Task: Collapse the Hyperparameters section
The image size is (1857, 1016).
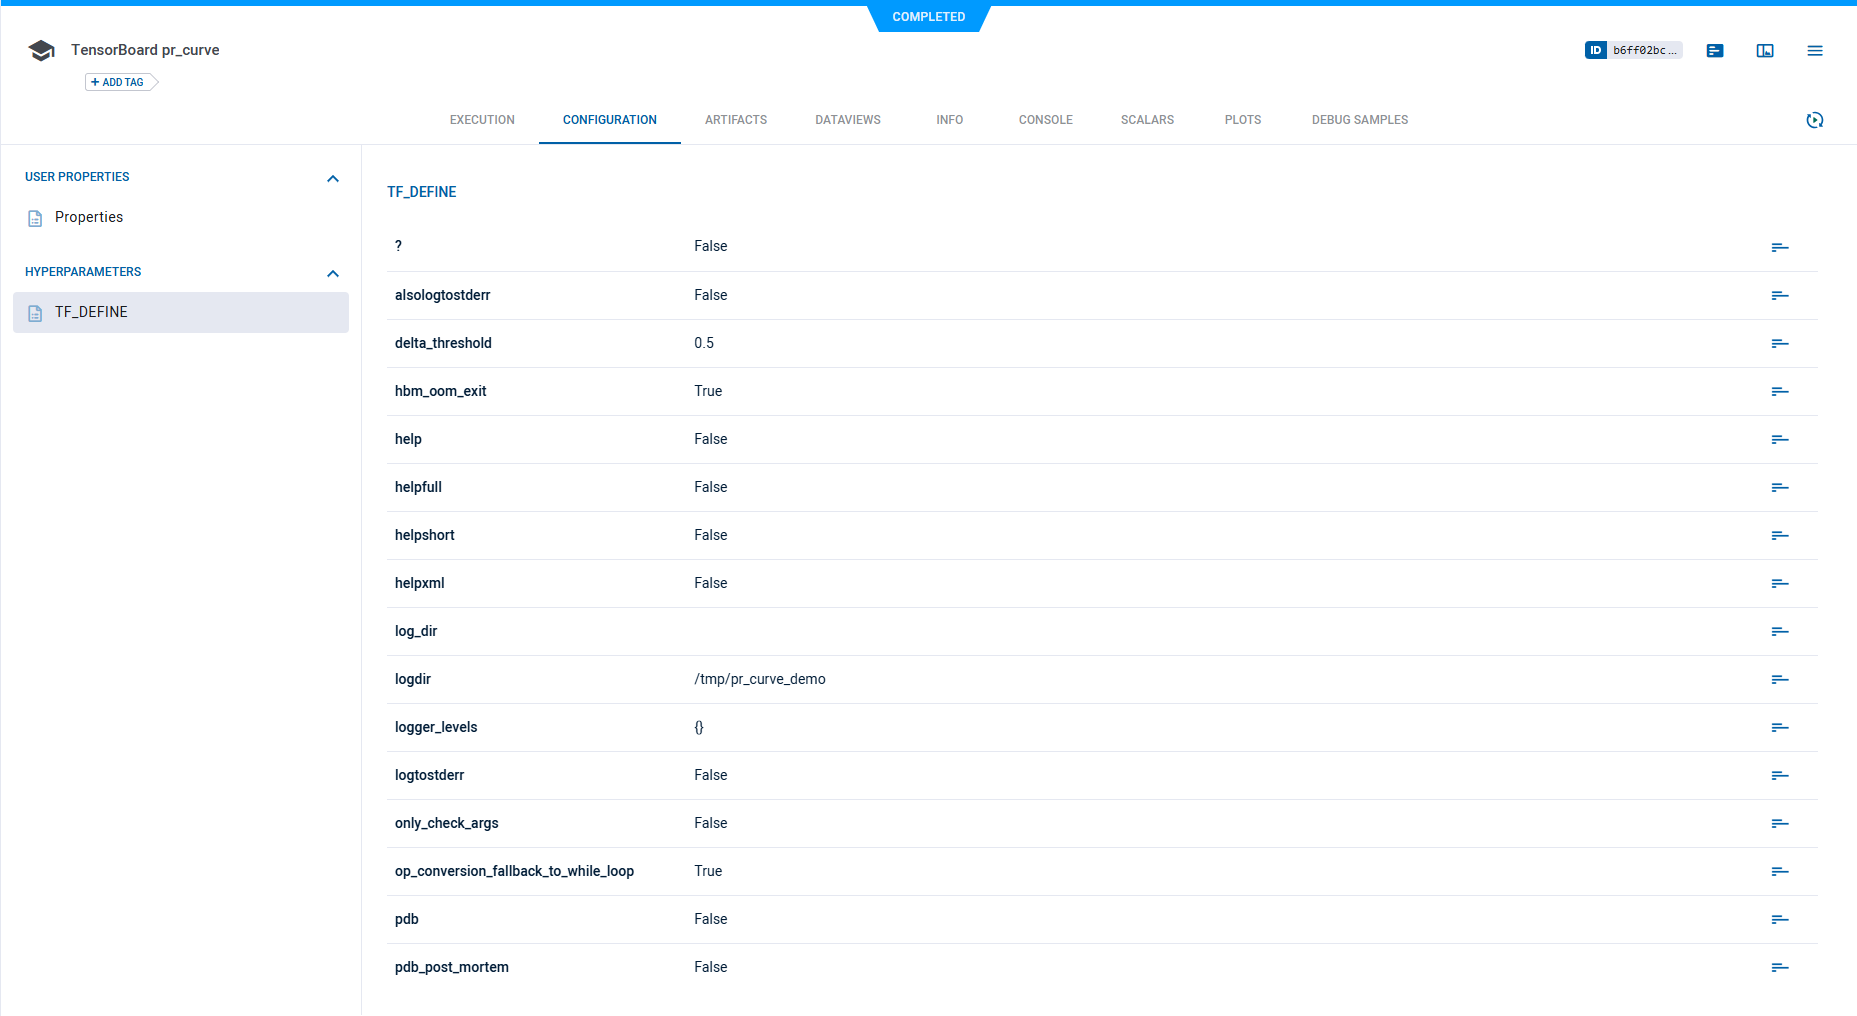Action: [333, 273]
